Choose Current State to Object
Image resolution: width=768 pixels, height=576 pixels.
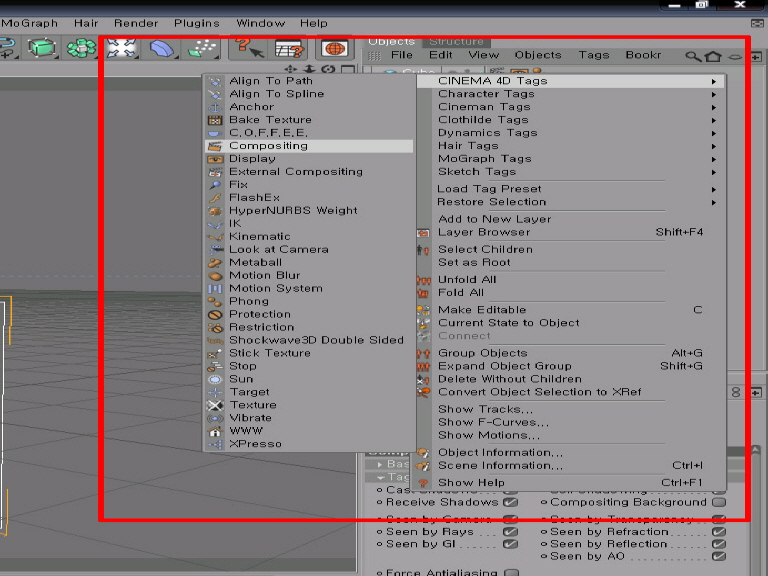[571, 323]
